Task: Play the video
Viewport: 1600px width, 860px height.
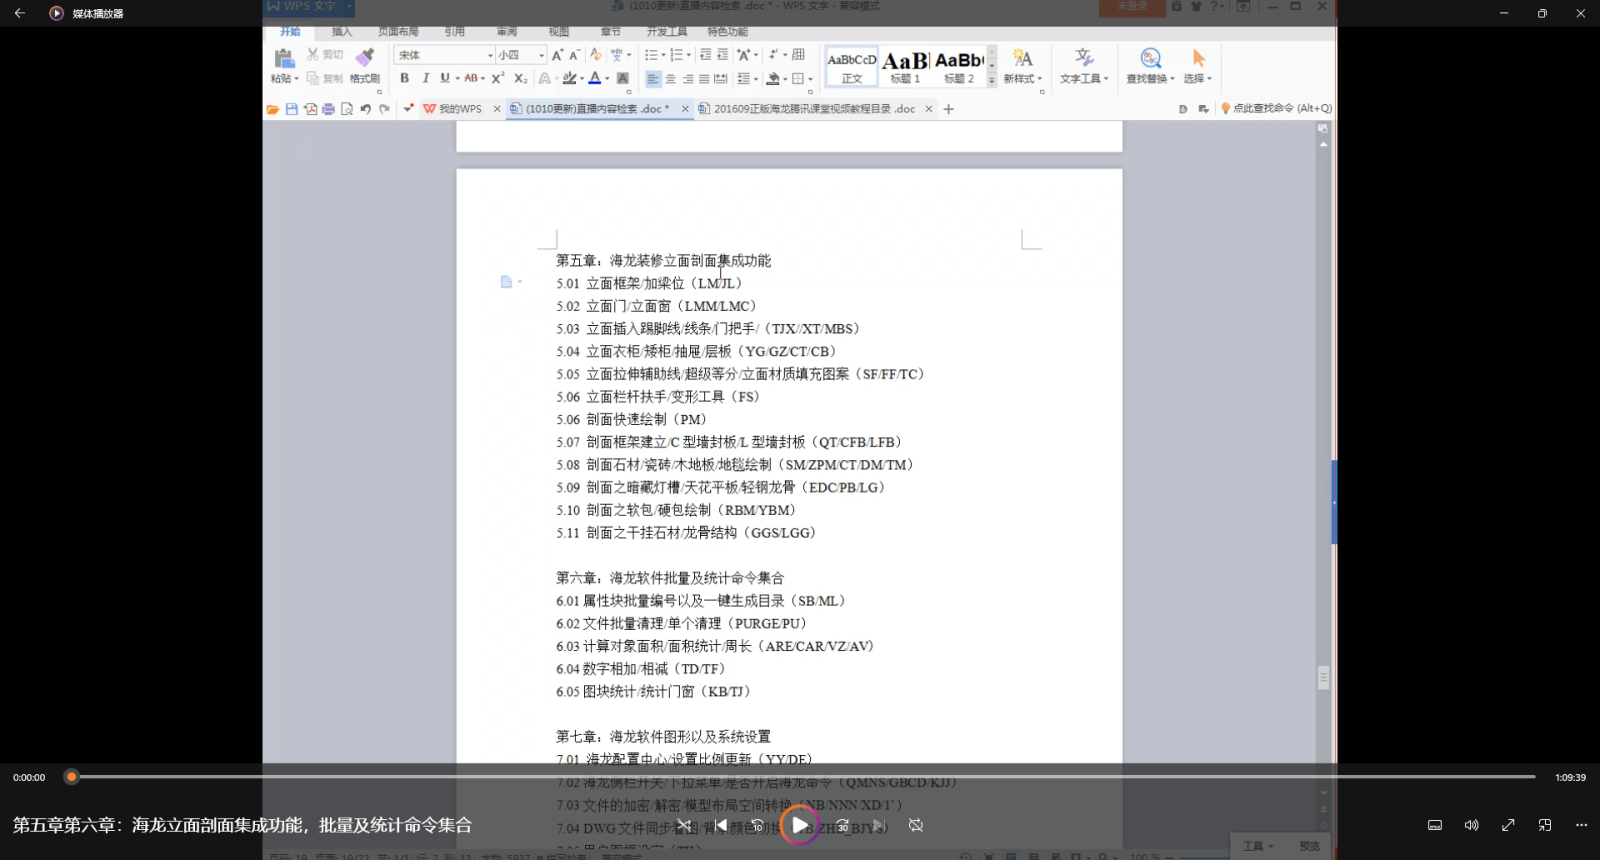Action: click(x=799, y=825)
